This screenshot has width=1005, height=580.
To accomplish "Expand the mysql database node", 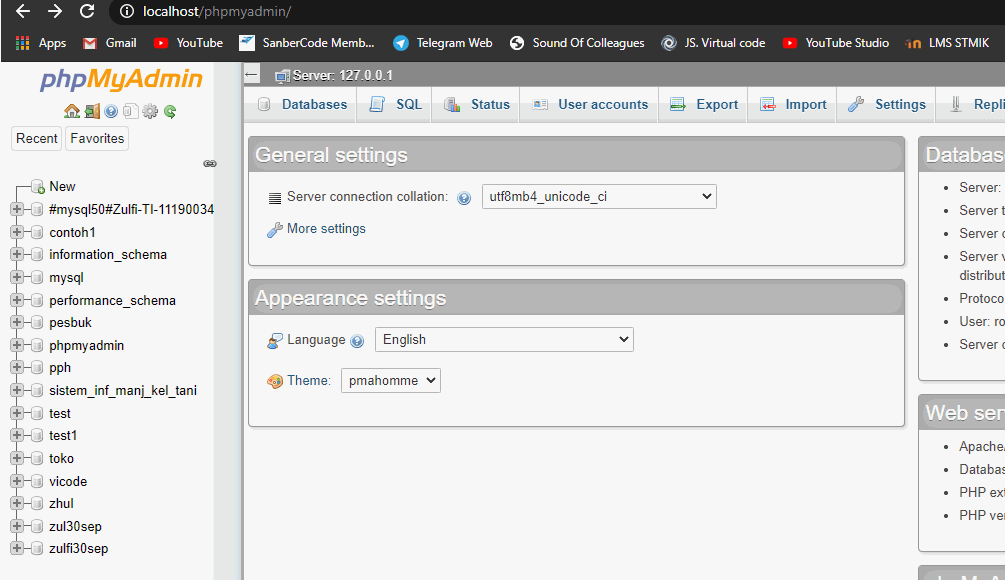I will 17,278.
